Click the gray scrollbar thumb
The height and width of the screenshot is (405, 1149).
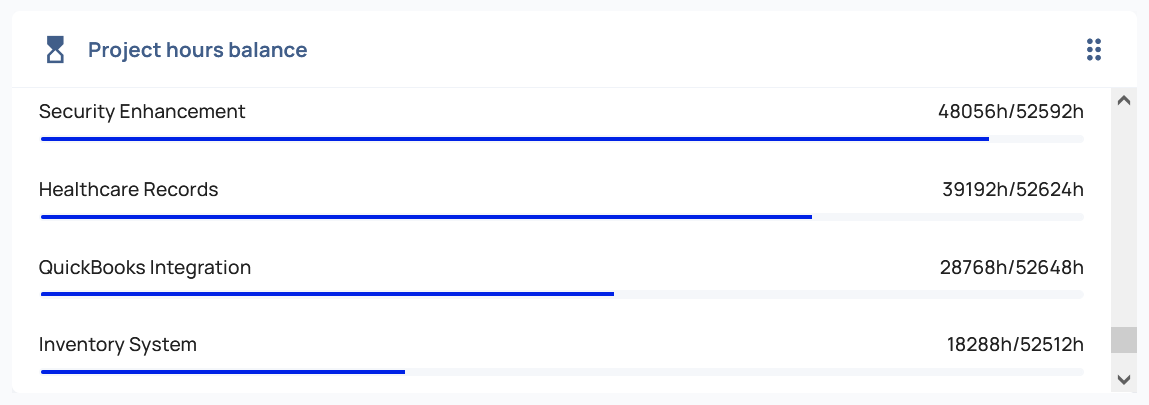(x=1123, y=340)
